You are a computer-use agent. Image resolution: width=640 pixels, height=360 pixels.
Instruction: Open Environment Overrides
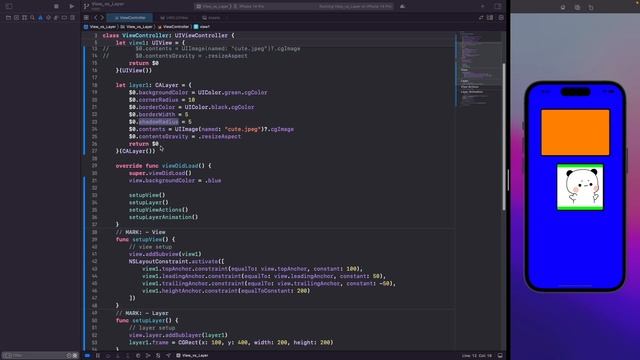click(158, 356)
